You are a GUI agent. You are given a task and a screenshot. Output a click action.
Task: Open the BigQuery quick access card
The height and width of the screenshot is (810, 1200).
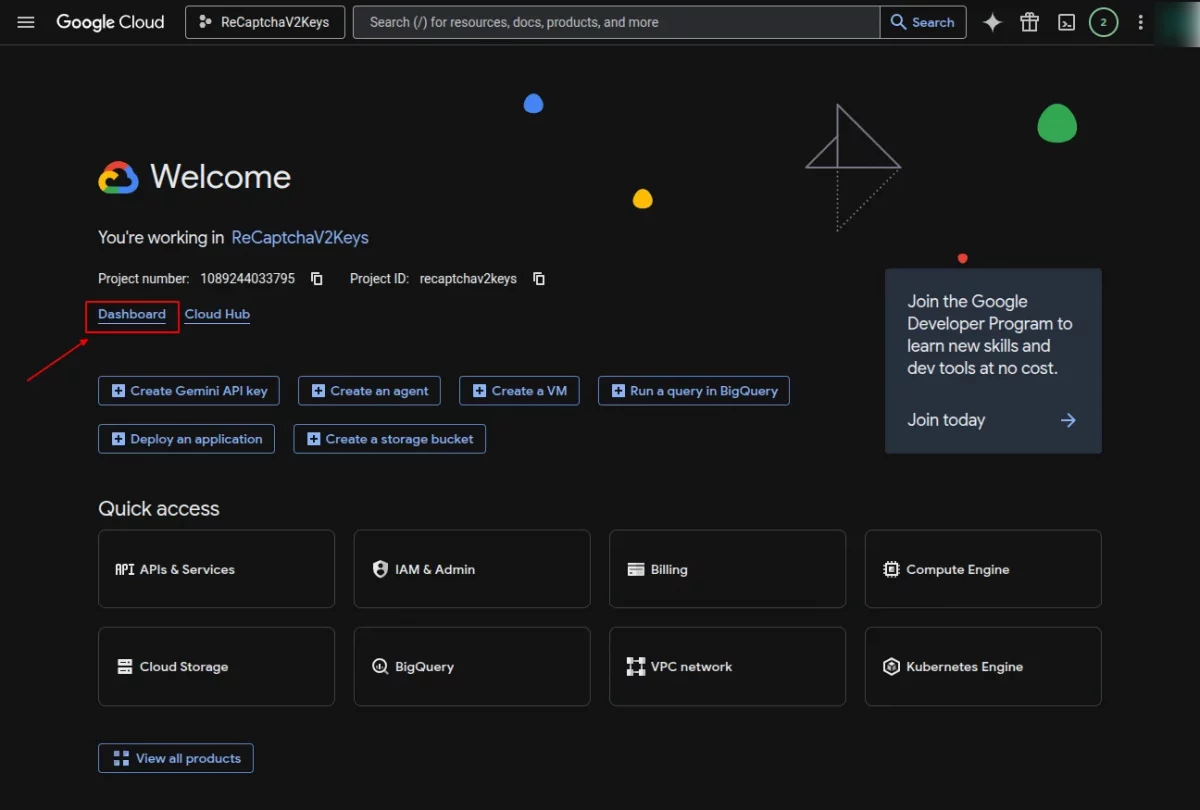coord(472,666)
